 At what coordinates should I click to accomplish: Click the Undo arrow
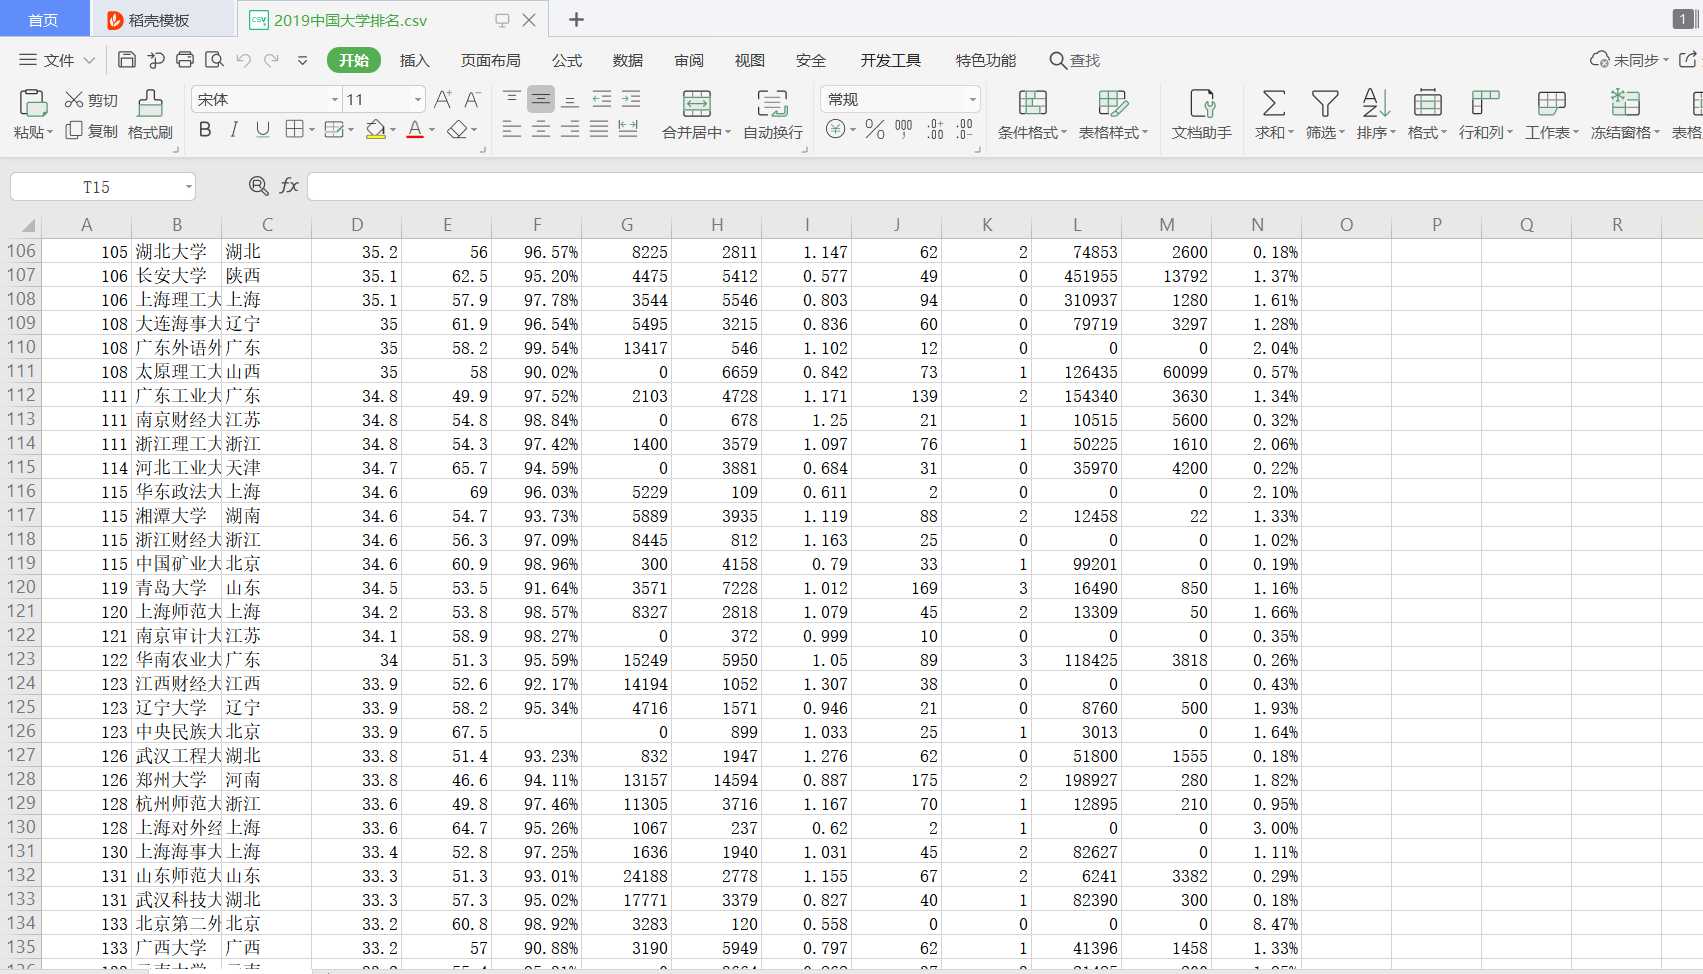click(x=243, y=60)
